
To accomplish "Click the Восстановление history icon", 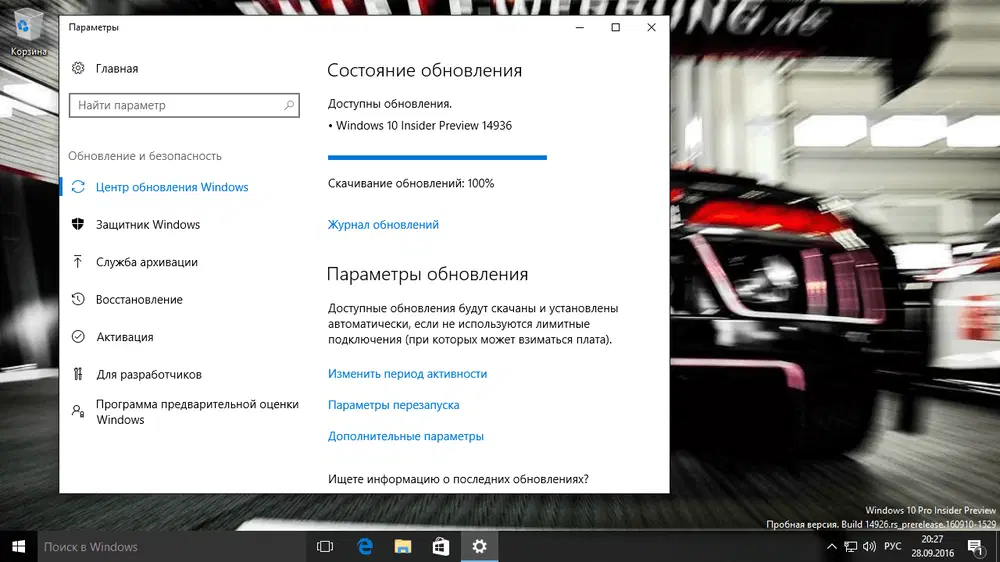I will tap(78, 299).
